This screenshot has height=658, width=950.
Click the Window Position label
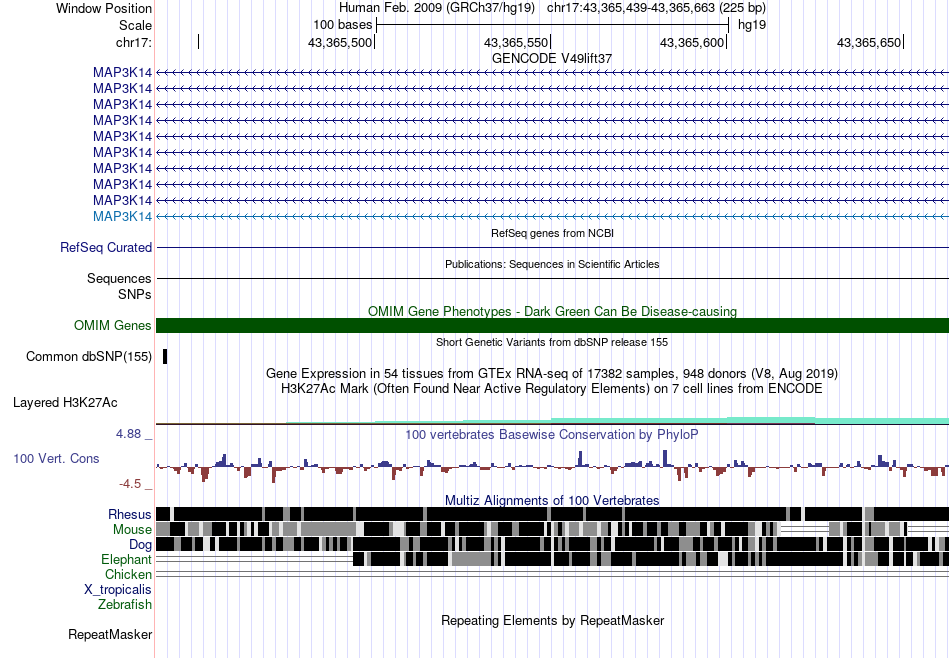104,8
